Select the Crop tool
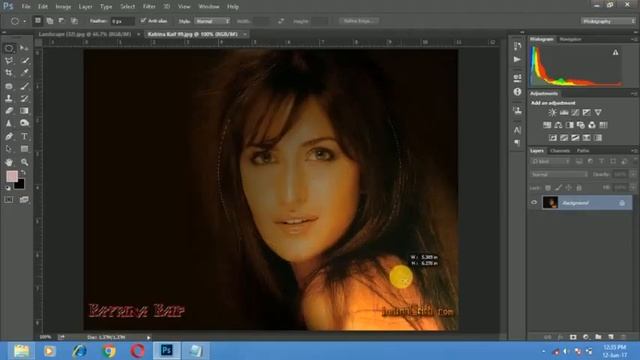The height and width of the screenshot is (360, 640). (9, 73)
